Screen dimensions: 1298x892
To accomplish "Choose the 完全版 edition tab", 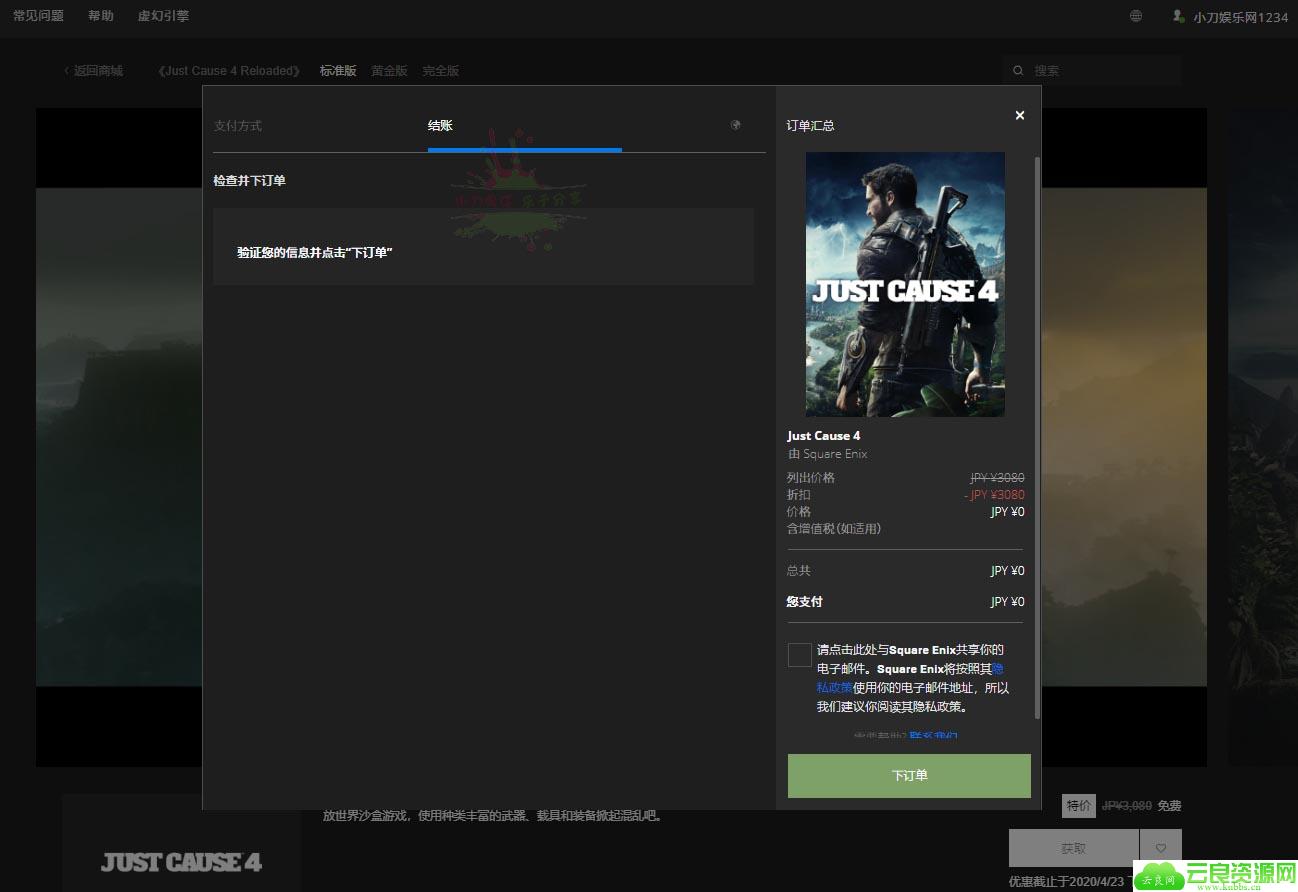I will pos(440,71).
